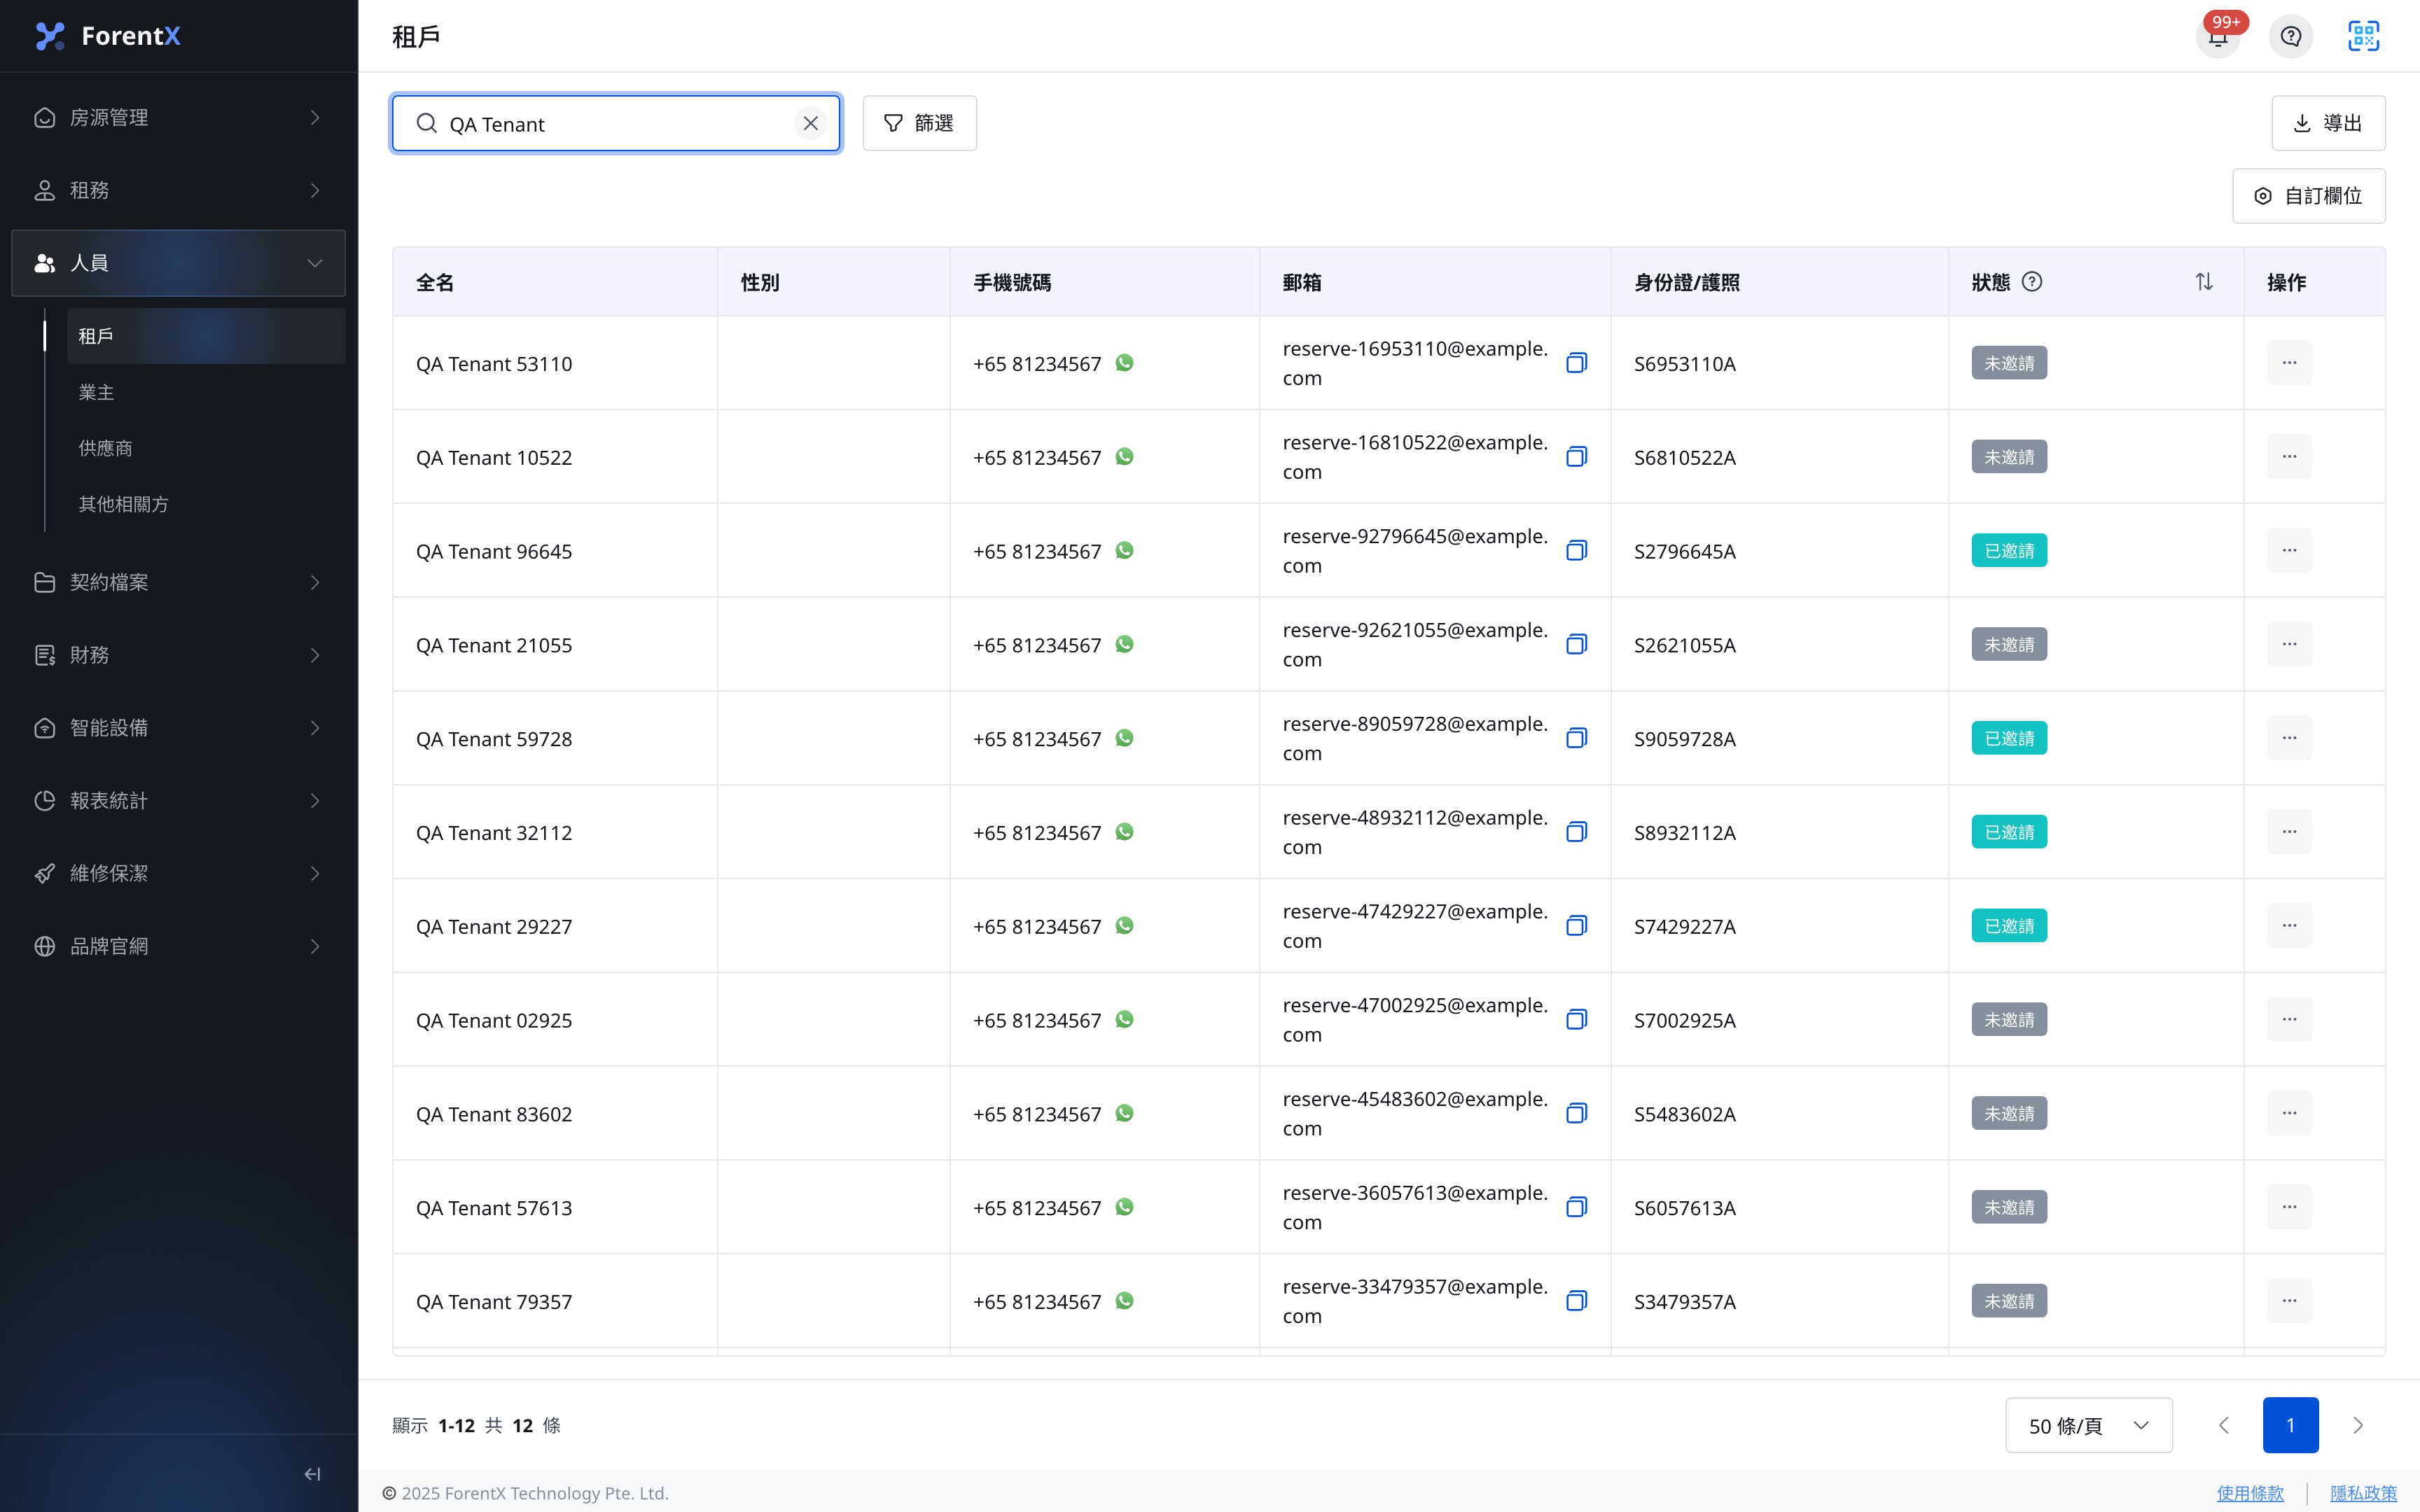Open actions menu for QA Tenant 59728
The image size is (2420, 1512).
(2289, 738)
